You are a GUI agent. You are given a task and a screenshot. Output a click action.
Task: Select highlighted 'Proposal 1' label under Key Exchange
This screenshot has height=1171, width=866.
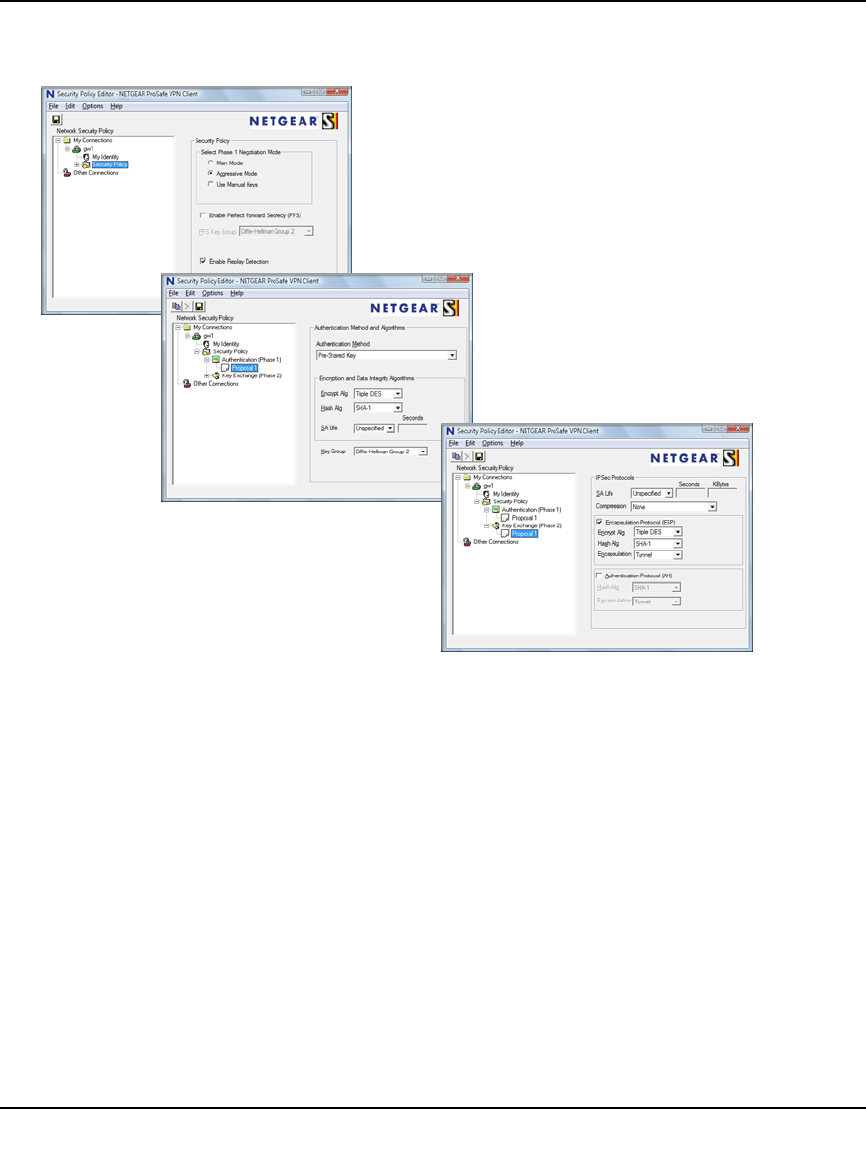[x=524, y=534]
